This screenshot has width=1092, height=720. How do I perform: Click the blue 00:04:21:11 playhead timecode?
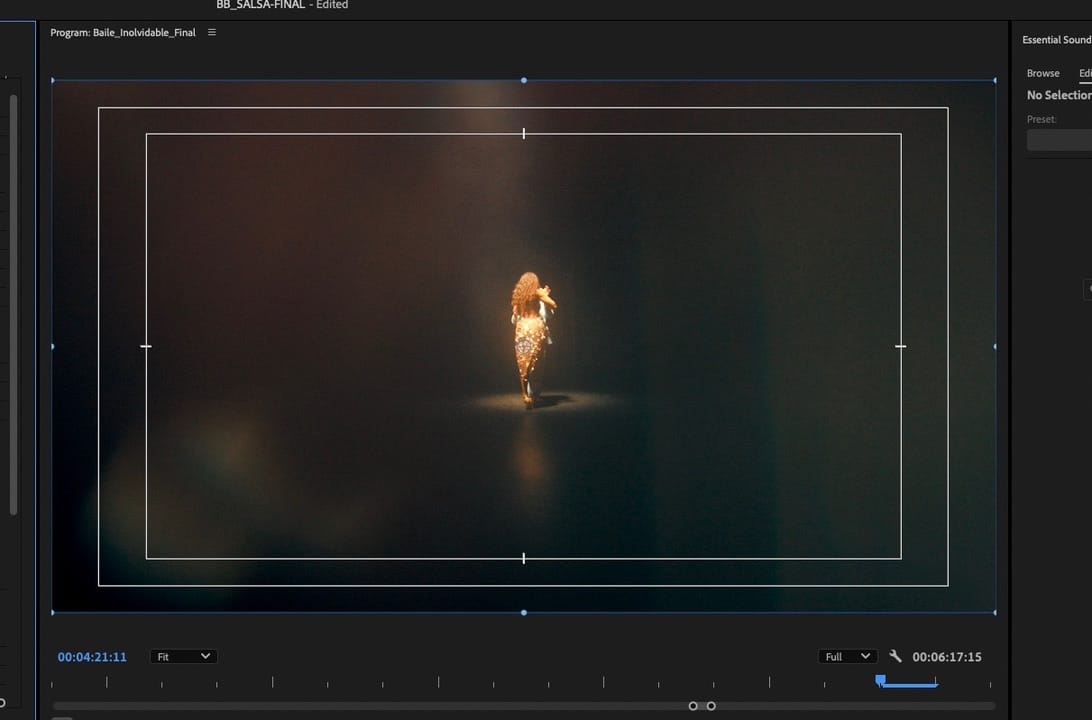point(92,657)
